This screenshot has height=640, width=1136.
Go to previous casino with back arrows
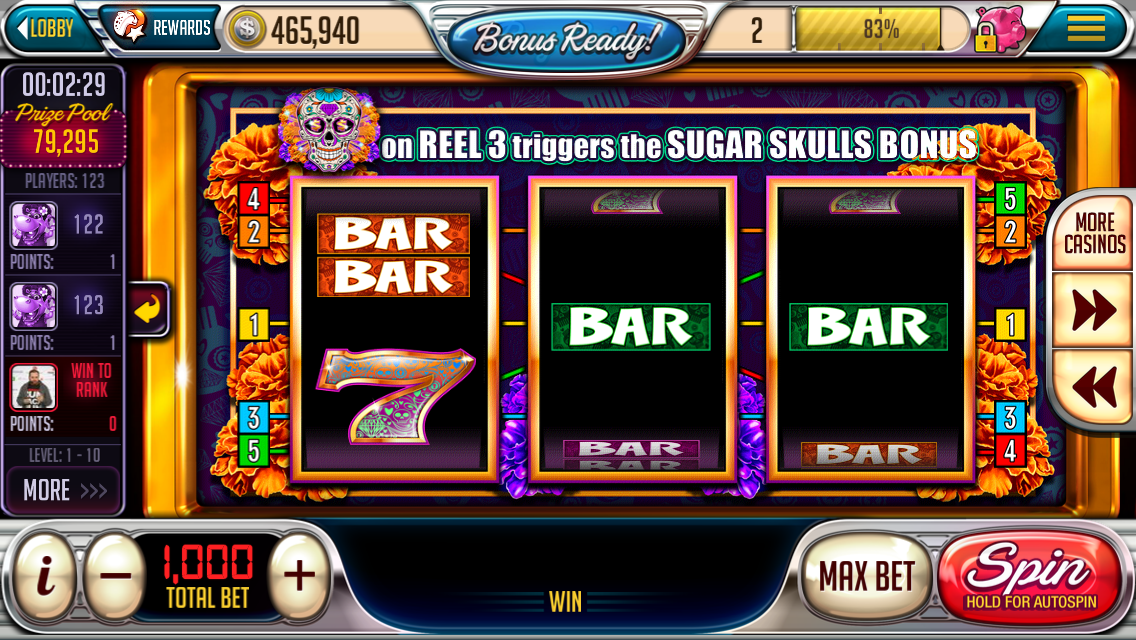point(1093,387)
